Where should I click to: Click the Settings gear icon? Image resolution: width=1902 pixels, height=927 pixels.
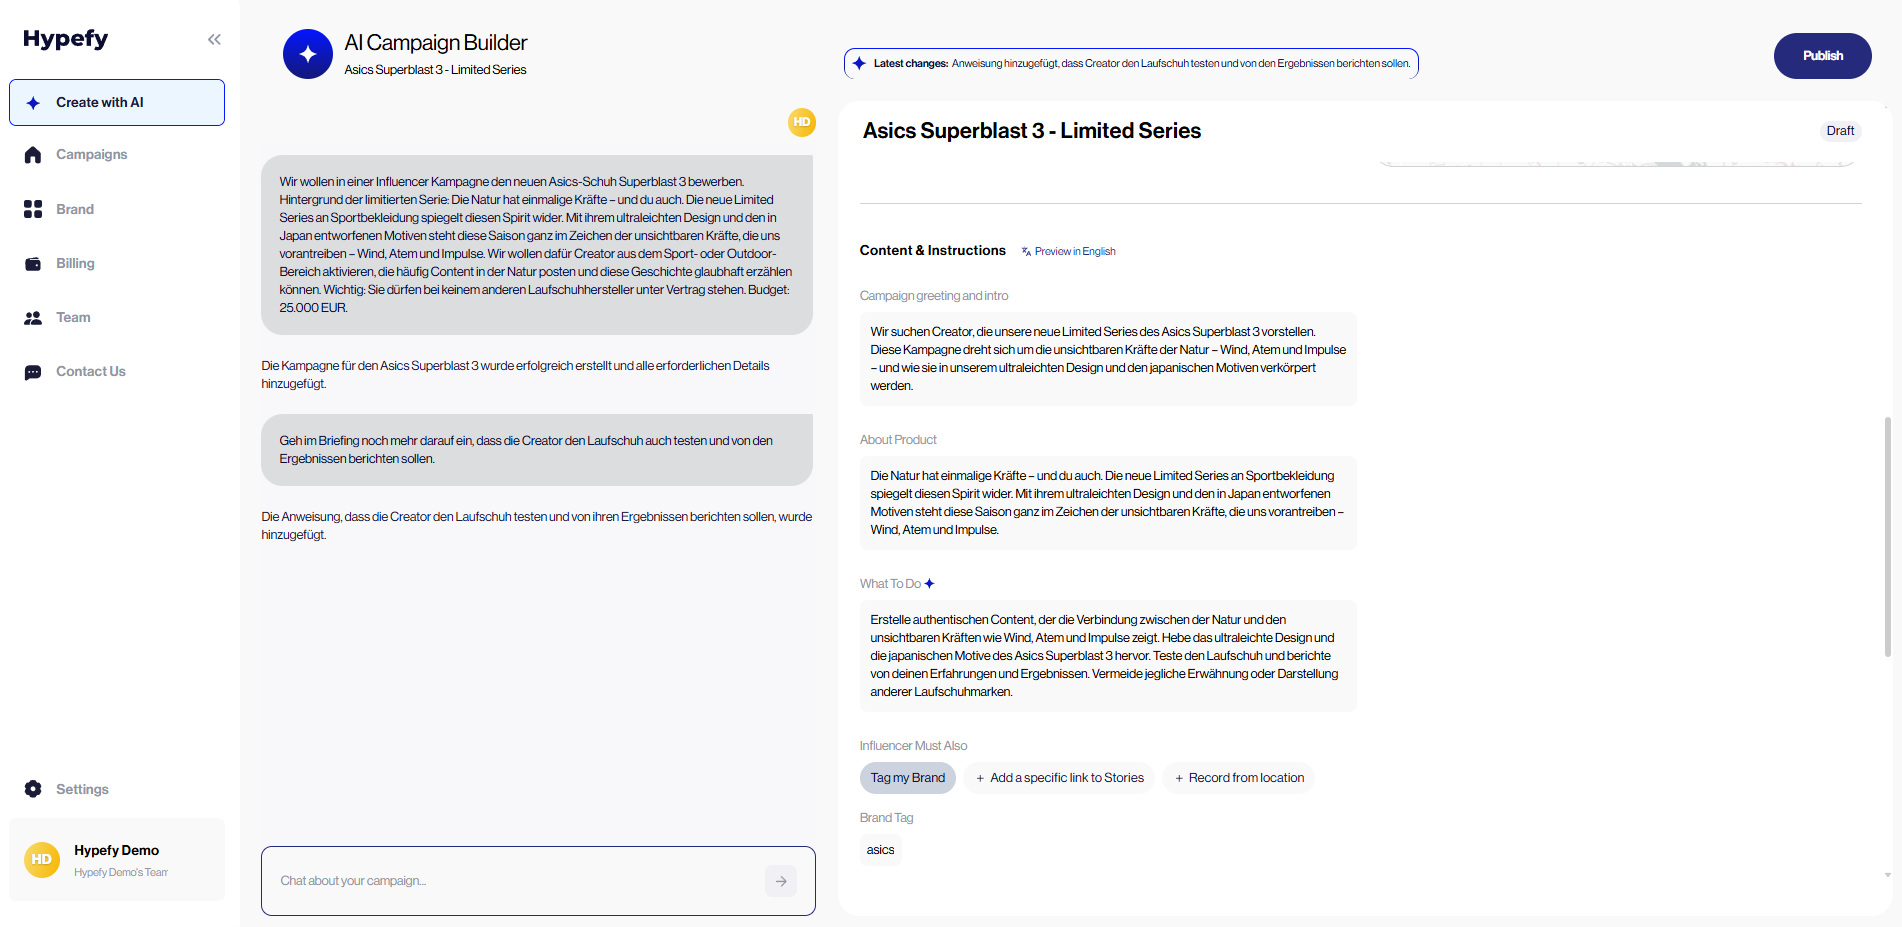[33, 789]
